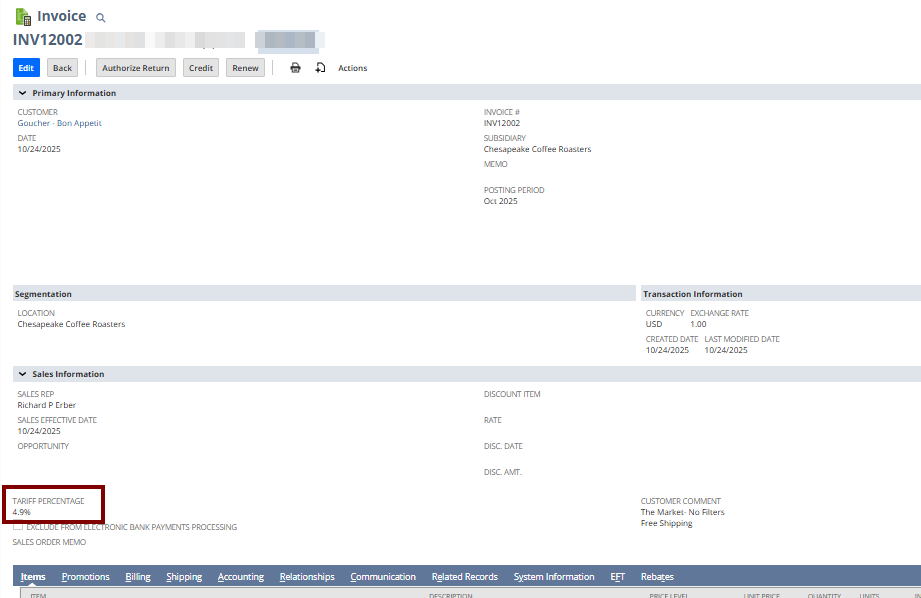Select the Related Records tab
Screen dimensions: 921x598
click(464, 577)
